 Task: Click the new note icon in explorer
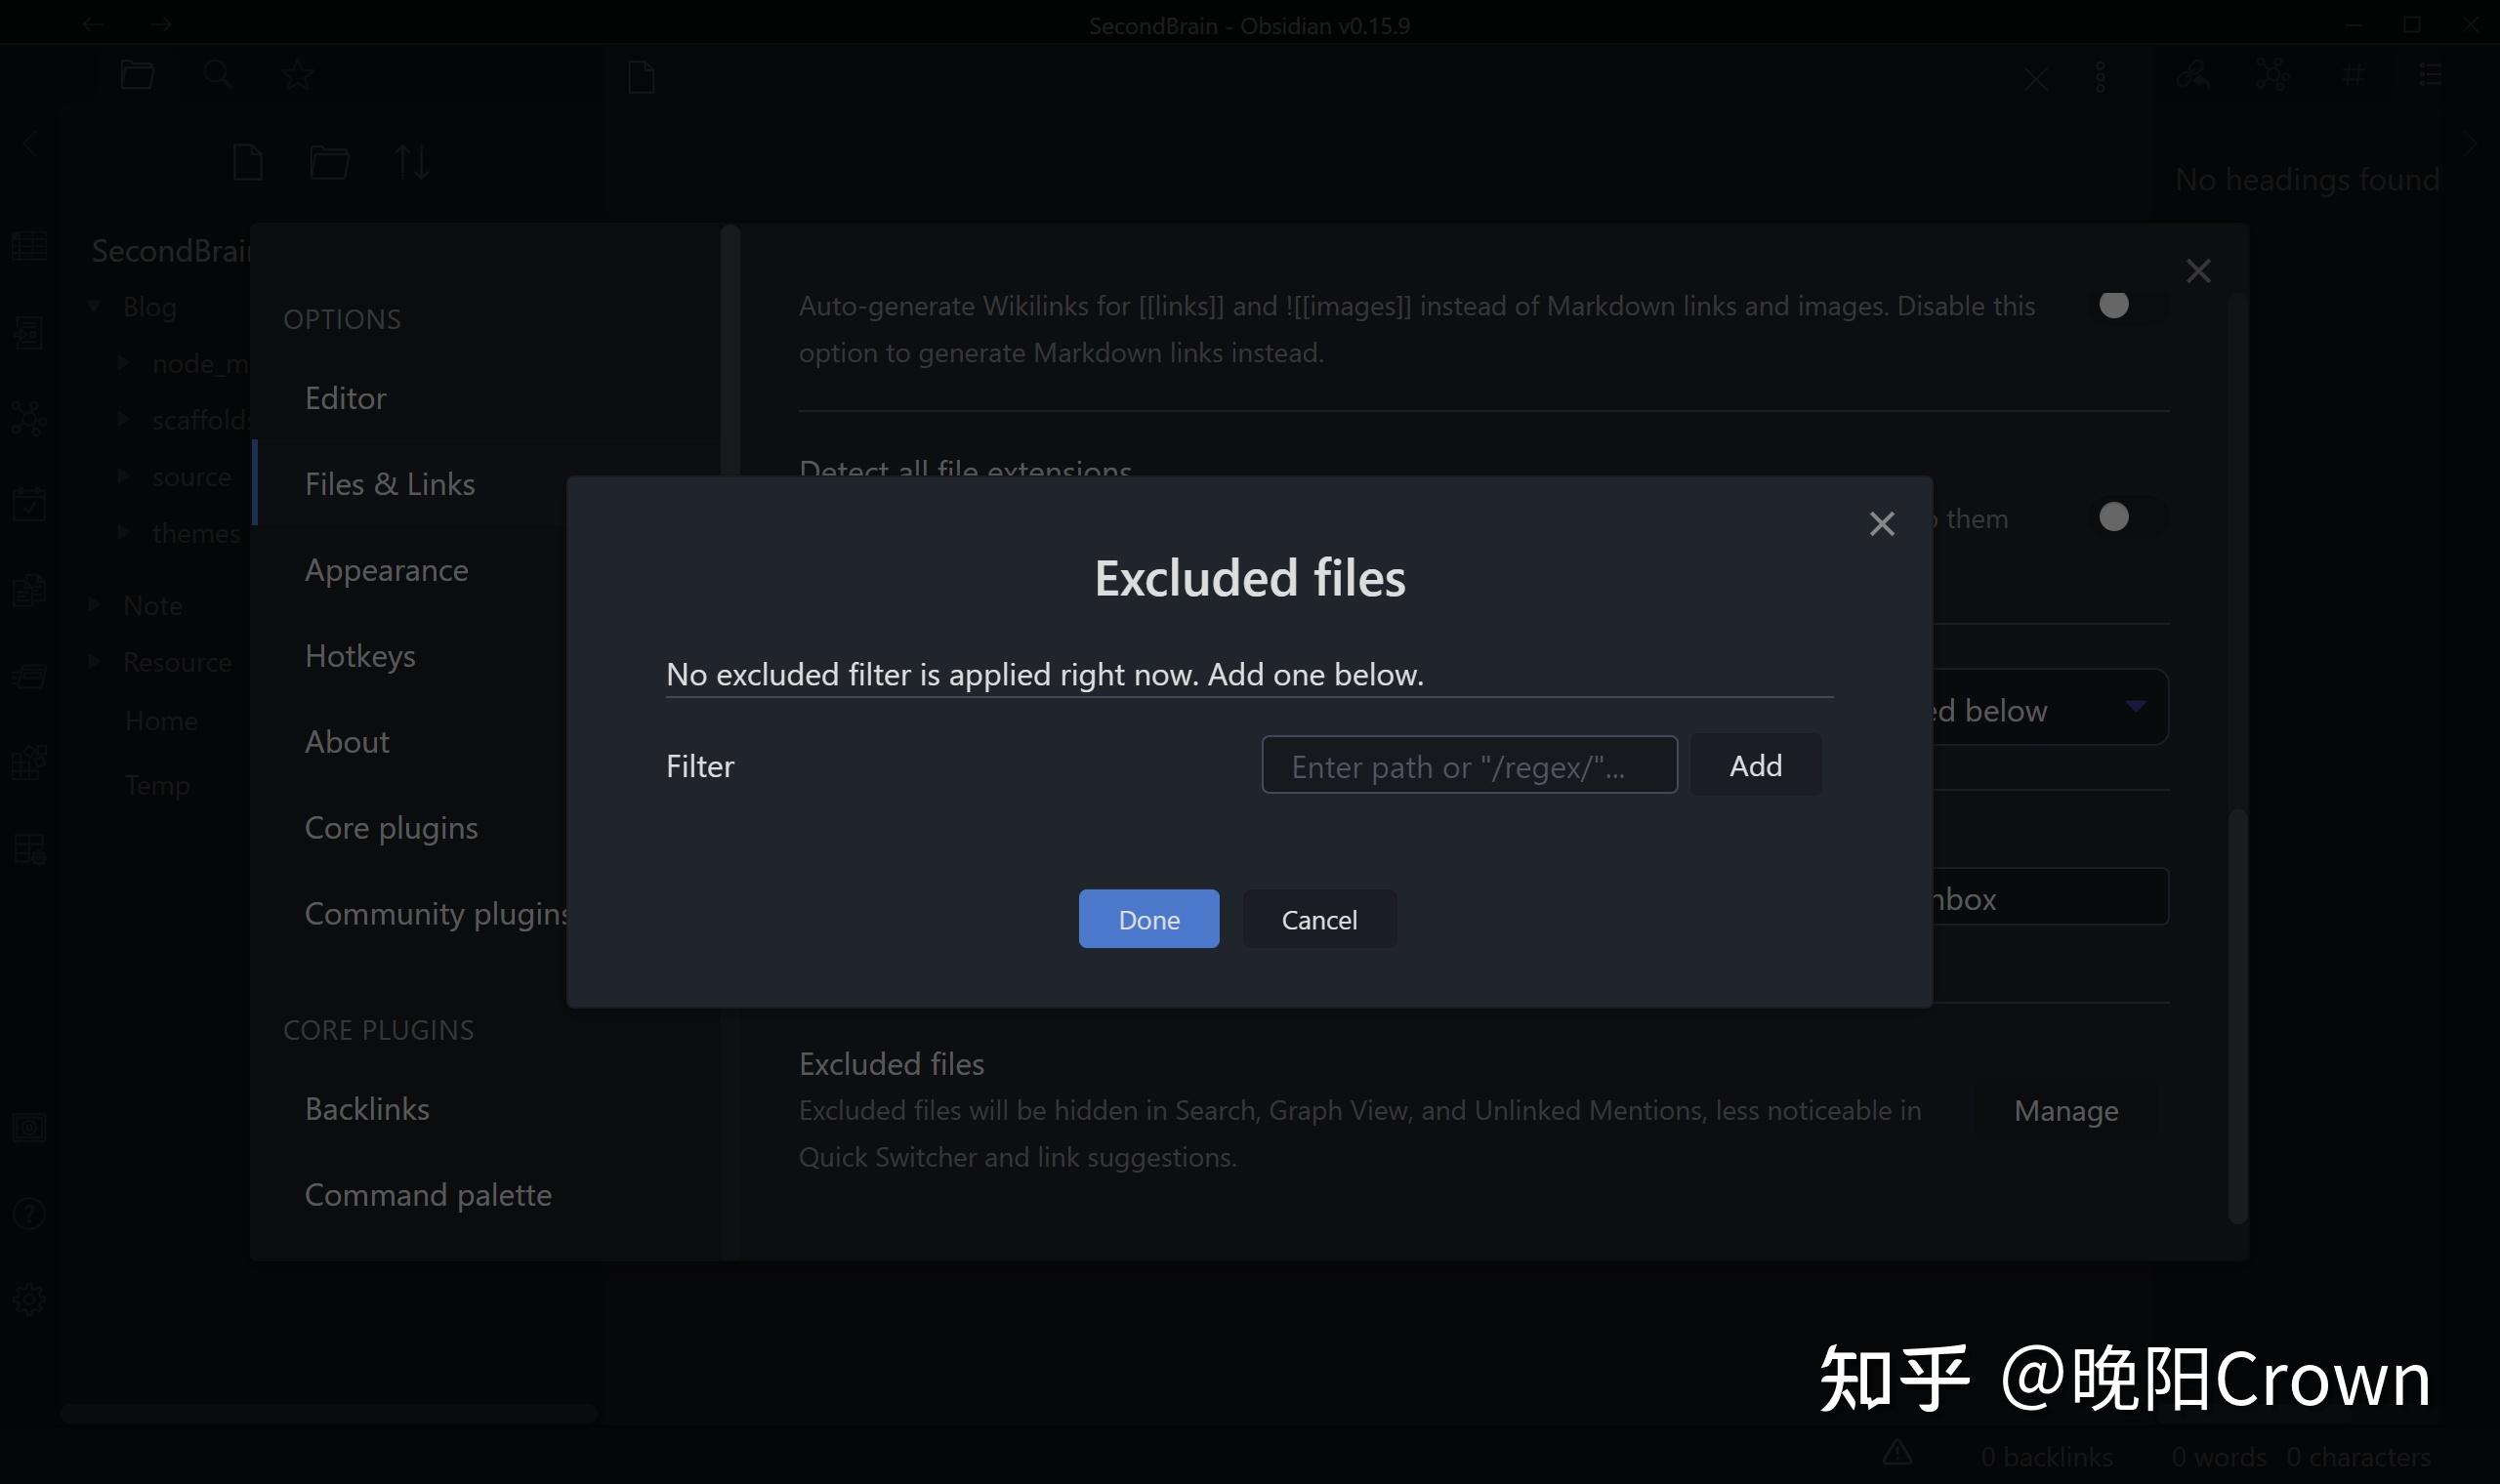pos(247,161)
